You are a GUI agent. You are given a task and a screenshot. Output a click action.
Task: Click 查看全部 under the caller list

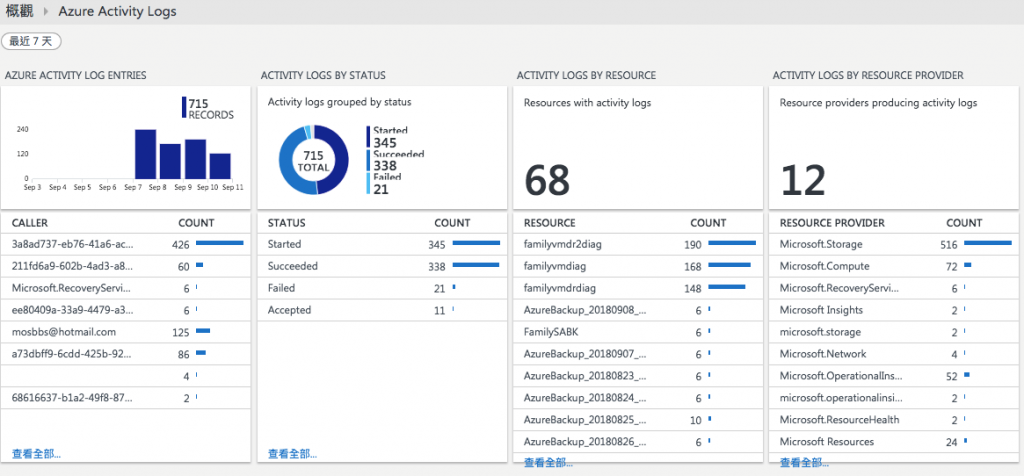tap(37, 454)
